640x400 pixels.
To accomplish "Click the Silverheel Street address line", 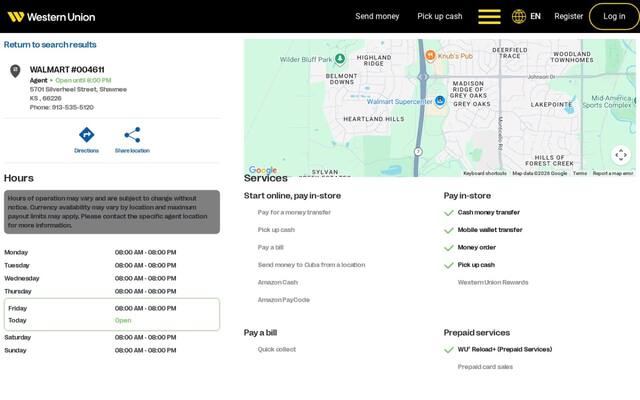I will [78, 89].
